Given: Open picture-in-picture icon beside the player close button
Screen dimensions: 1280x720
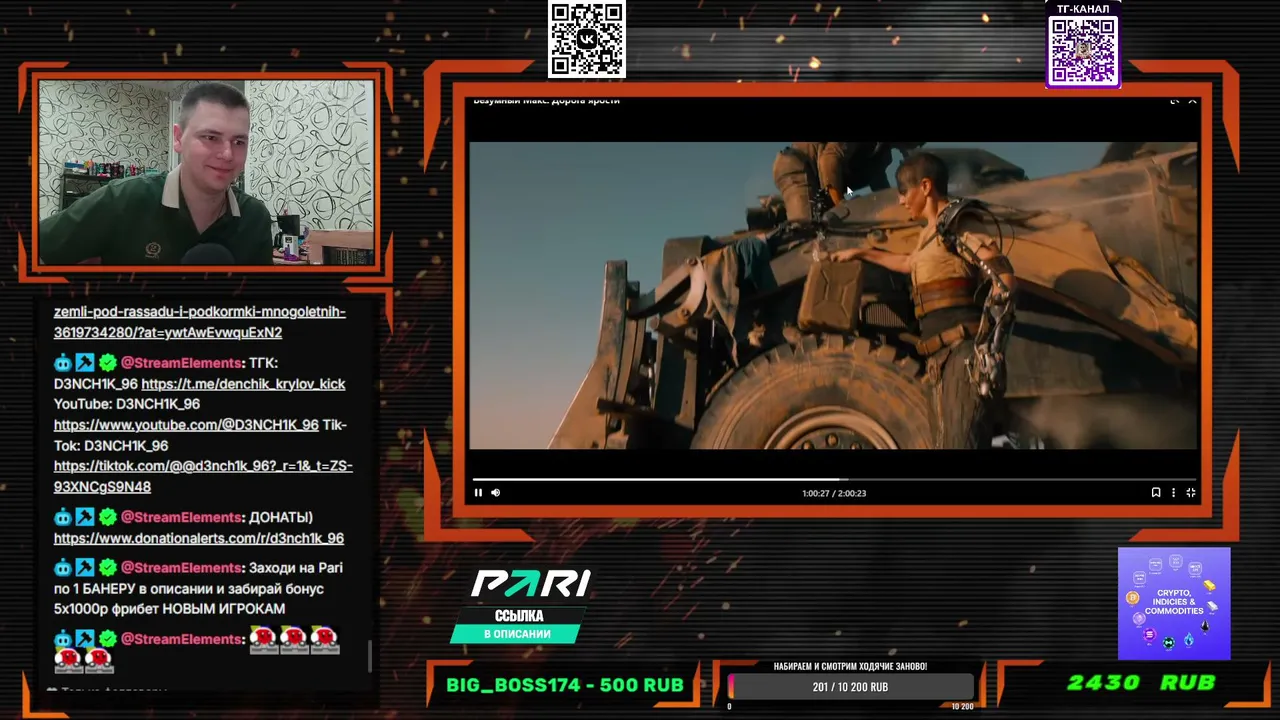Looking at the screenshot, I should point(1174,101).
